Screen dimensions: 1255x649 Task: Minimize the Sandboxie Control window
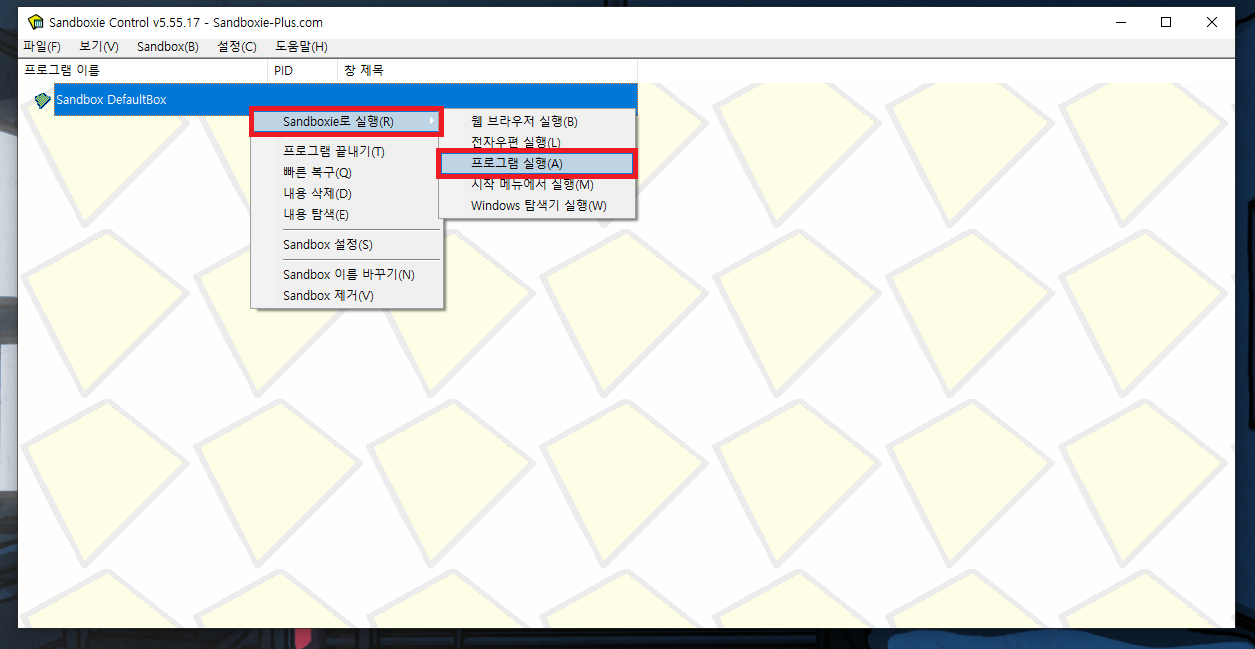point(1120,22)
